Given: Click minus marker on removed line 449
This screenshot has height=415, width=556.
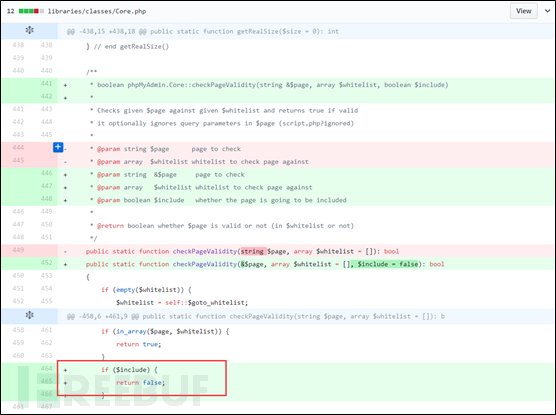Looking at the screenshot, I should [x=65, y=251].
